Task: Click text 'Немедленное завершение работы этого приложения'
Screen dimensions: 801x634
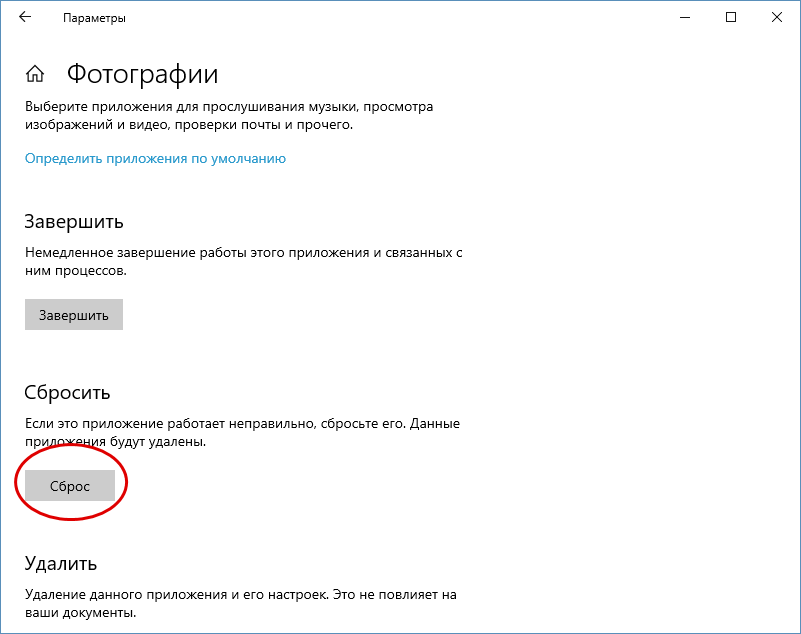Action: [197, 253]
